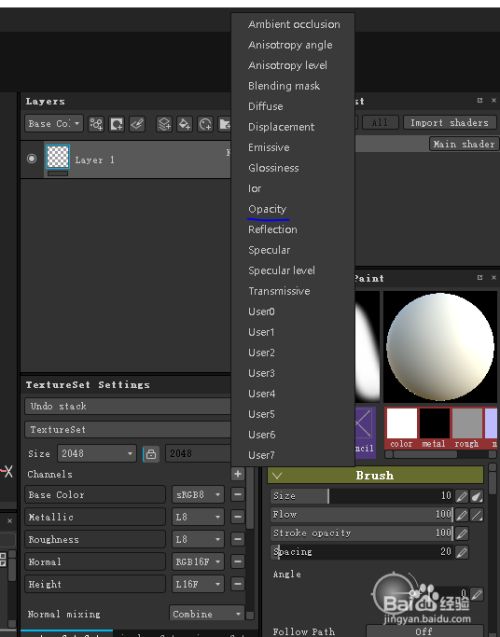Click the add effect icon in Layers toolbar
Viewport: 500px width, 637px height.
(x=96, y=124)
